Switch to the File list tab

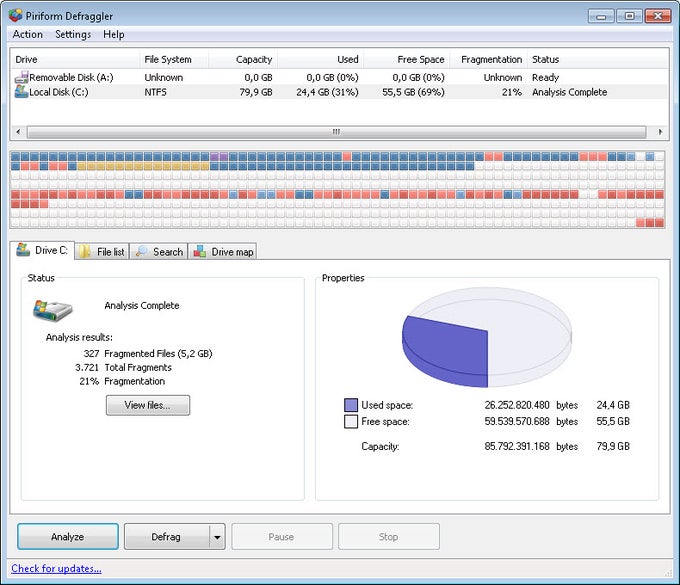[102, 252]
